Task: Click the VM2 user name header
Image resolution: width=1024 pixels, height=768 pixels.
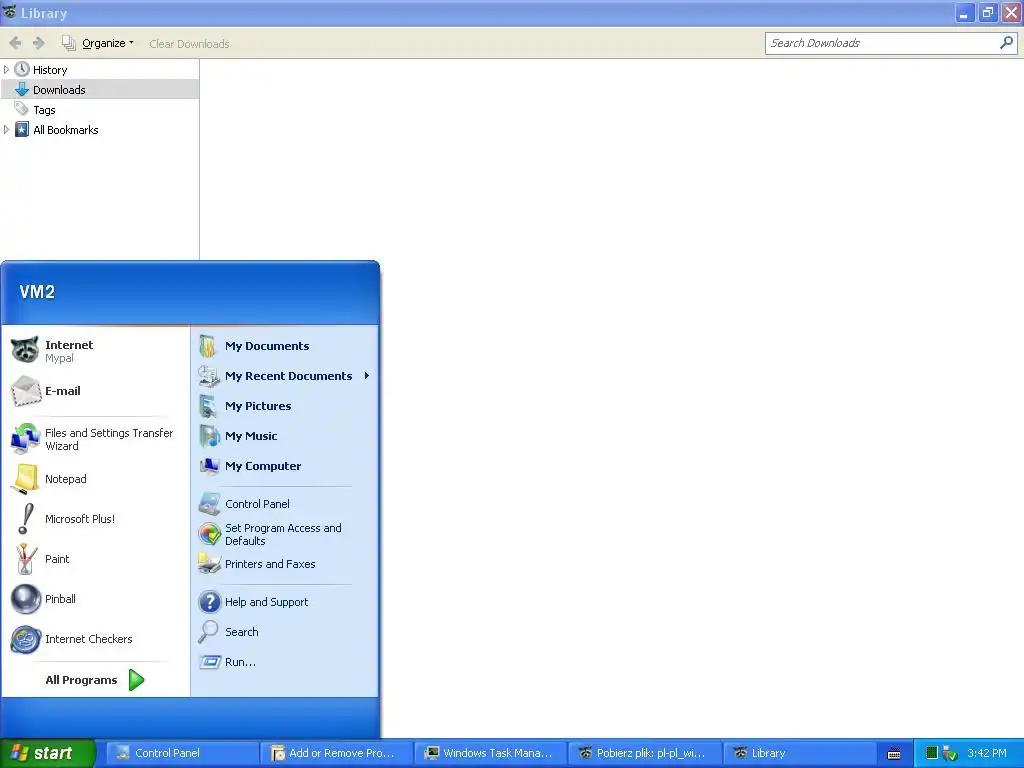Action: (37, 292)
